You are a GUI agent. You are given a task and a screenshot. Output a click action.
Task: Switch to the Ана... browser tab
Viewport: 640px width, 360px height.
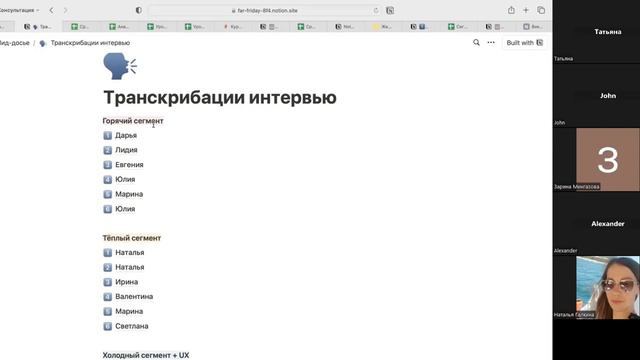click(x=119, y=27)
